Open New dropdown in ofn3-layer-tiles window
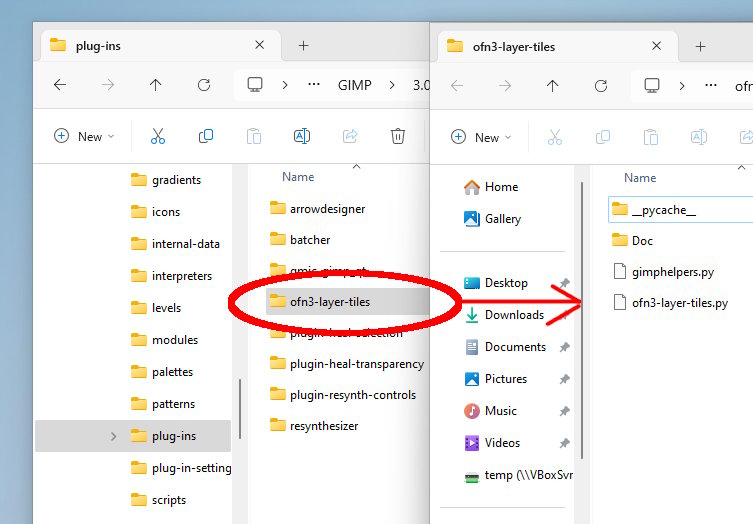The image size is (753, 524). pyautogui.click(x=481, y=137)
